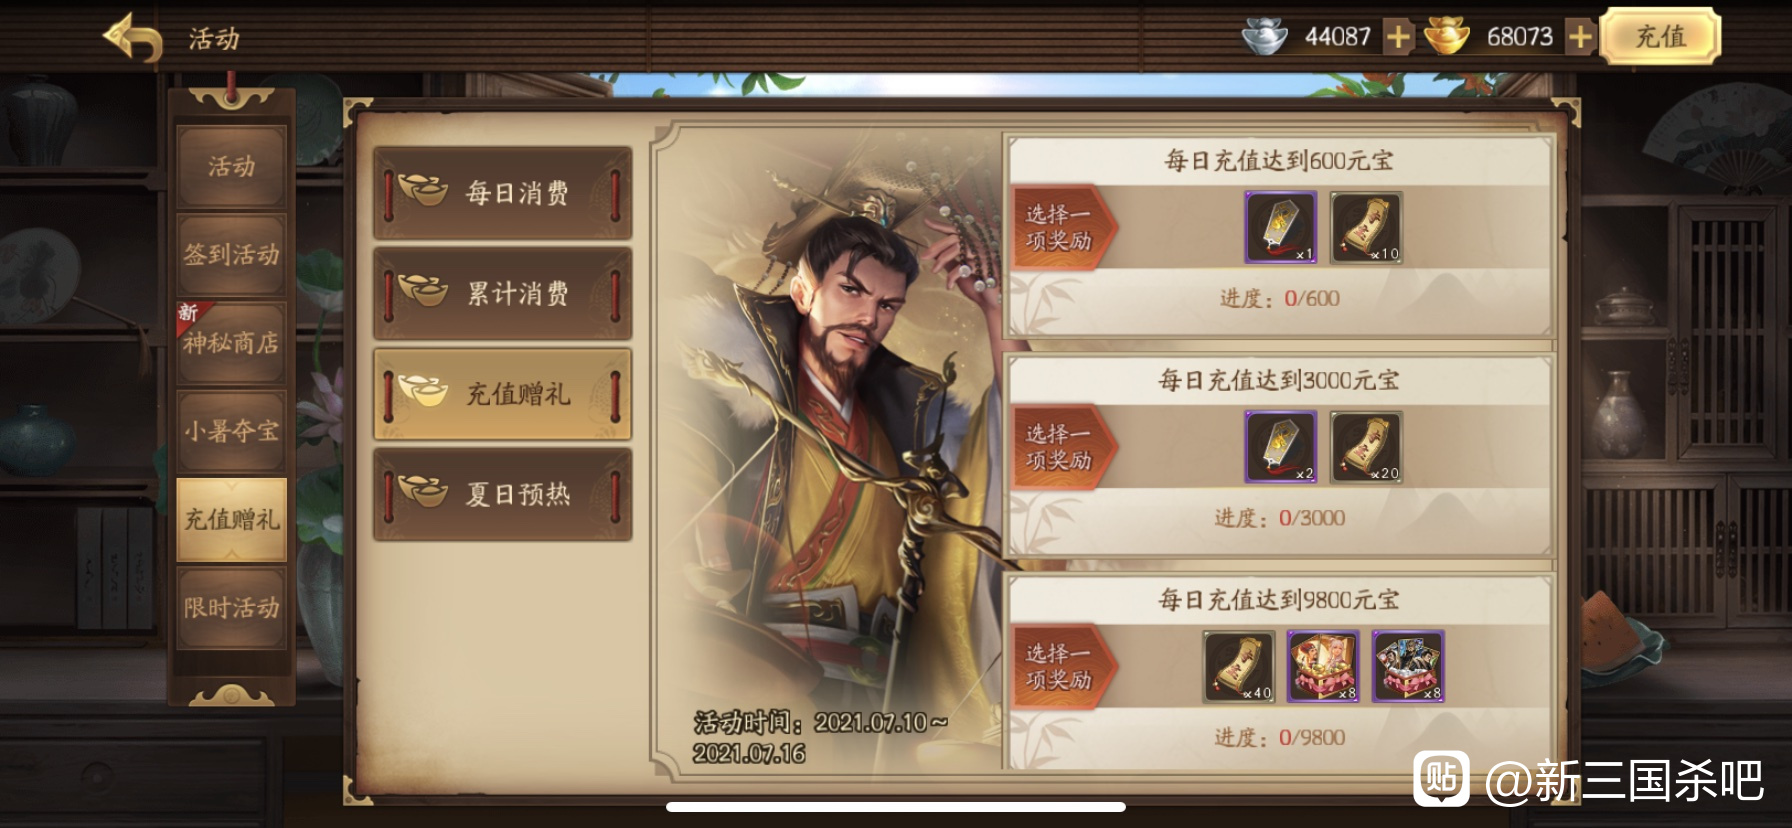
Task: Open the 每日消费 tab
Action: point(503,193)
